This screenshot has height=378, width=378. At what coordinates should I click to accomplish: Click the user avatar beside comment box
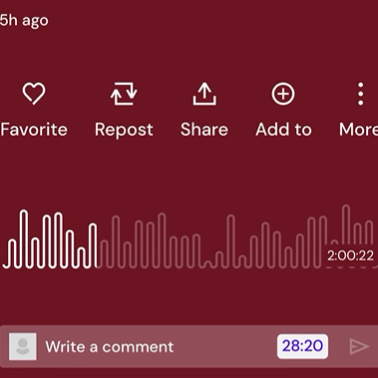pos(23,346)
